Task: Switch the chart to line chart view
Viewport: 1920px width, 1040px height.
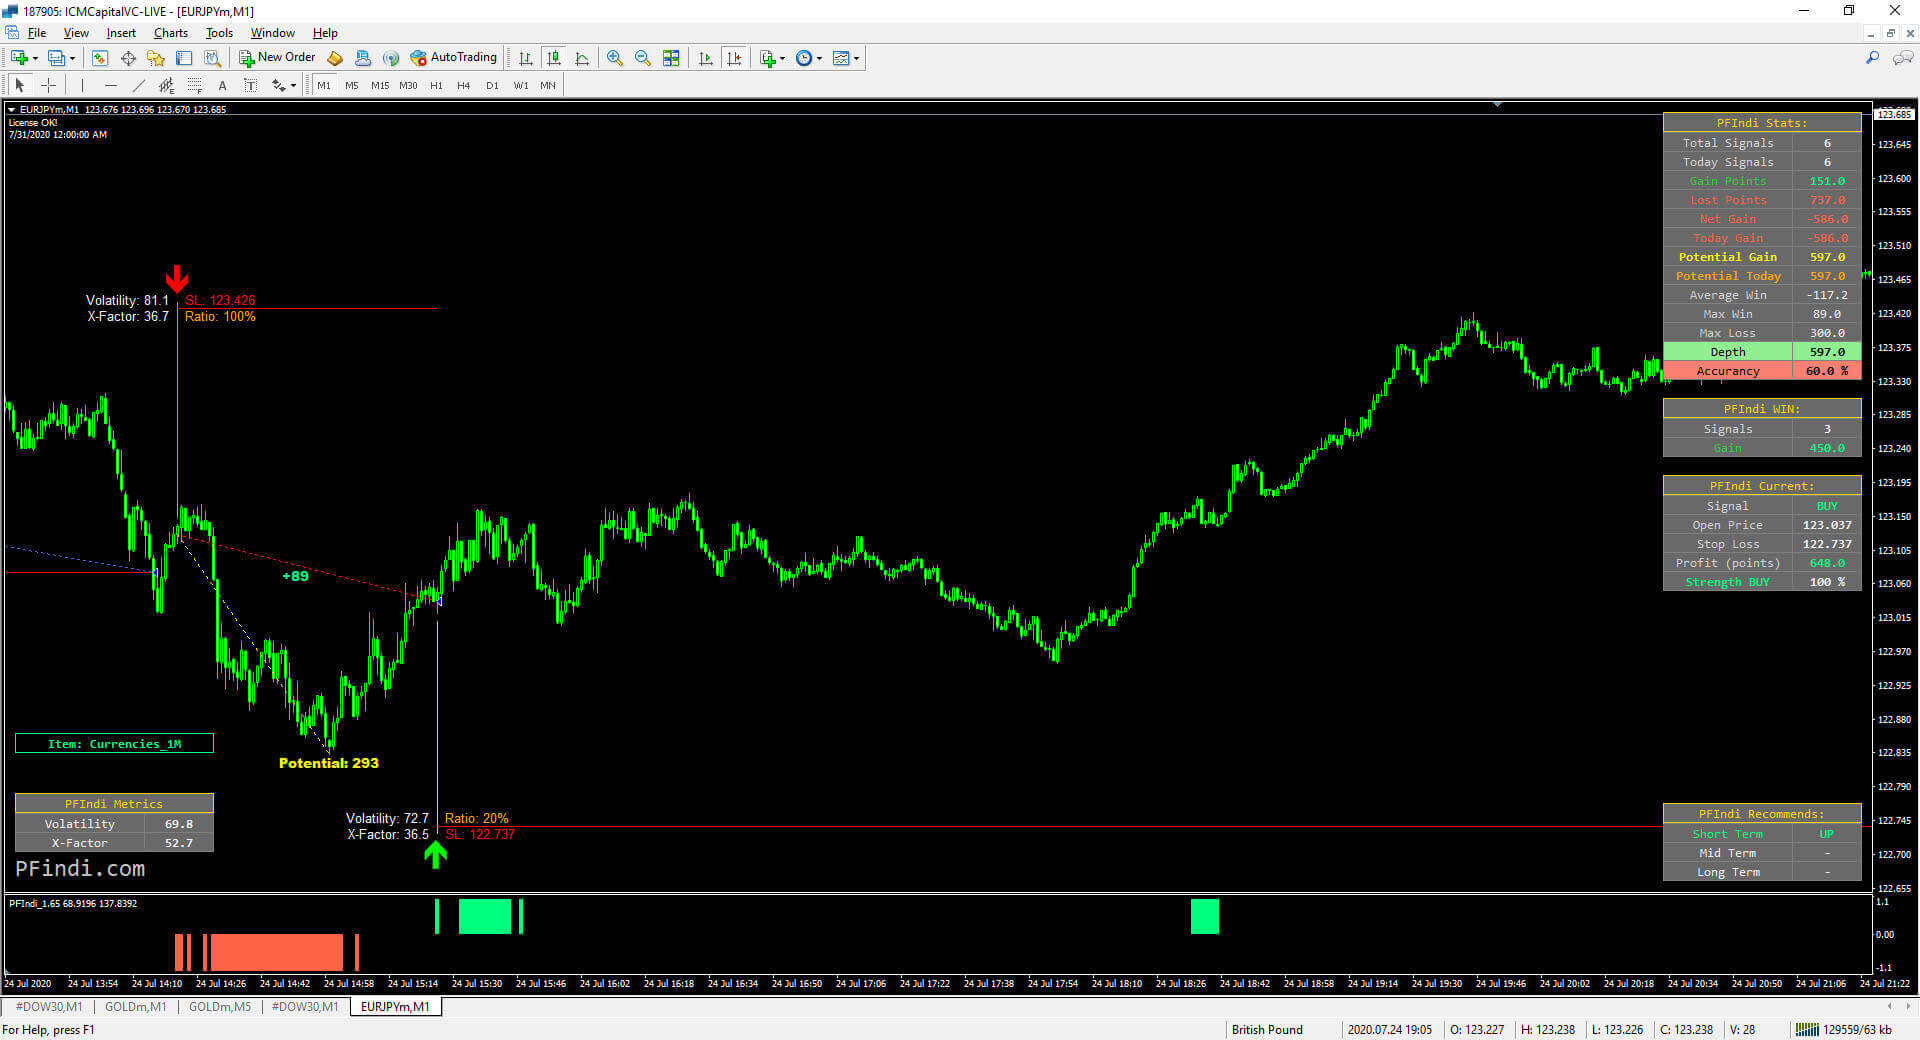Action: [582, 58]
